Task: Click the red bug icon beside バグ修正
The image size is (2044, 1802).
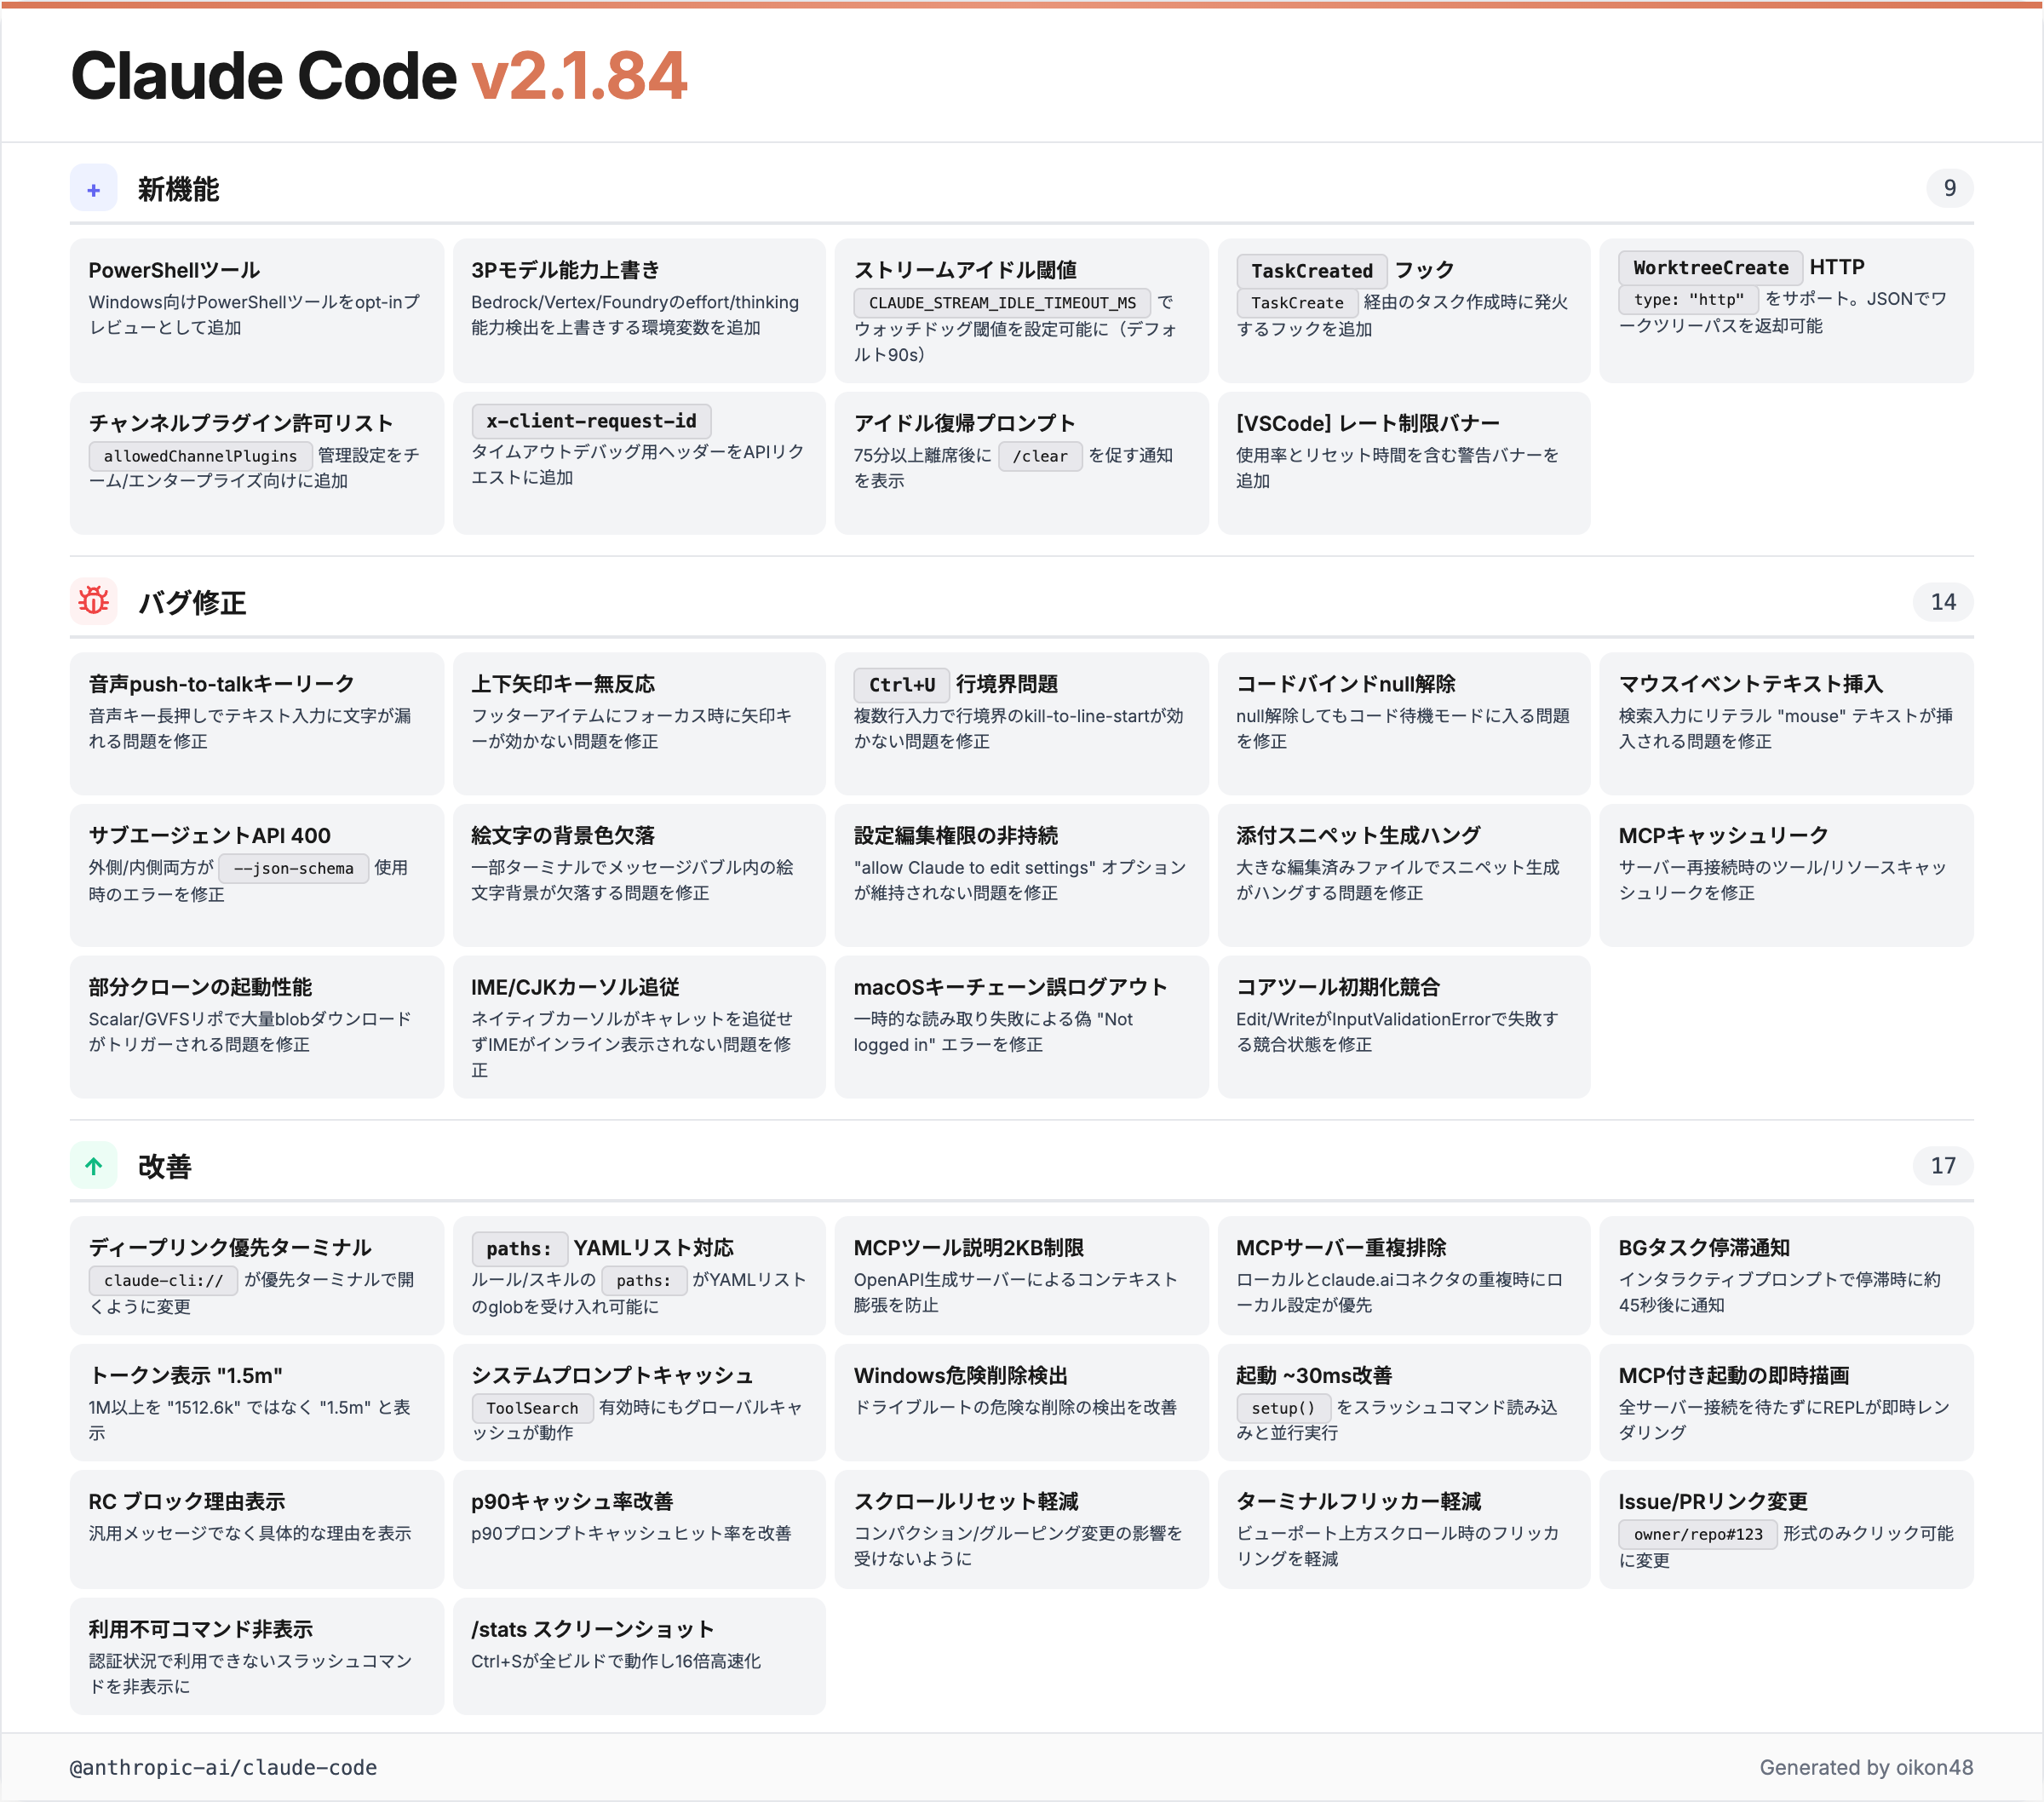Action: 94,602
